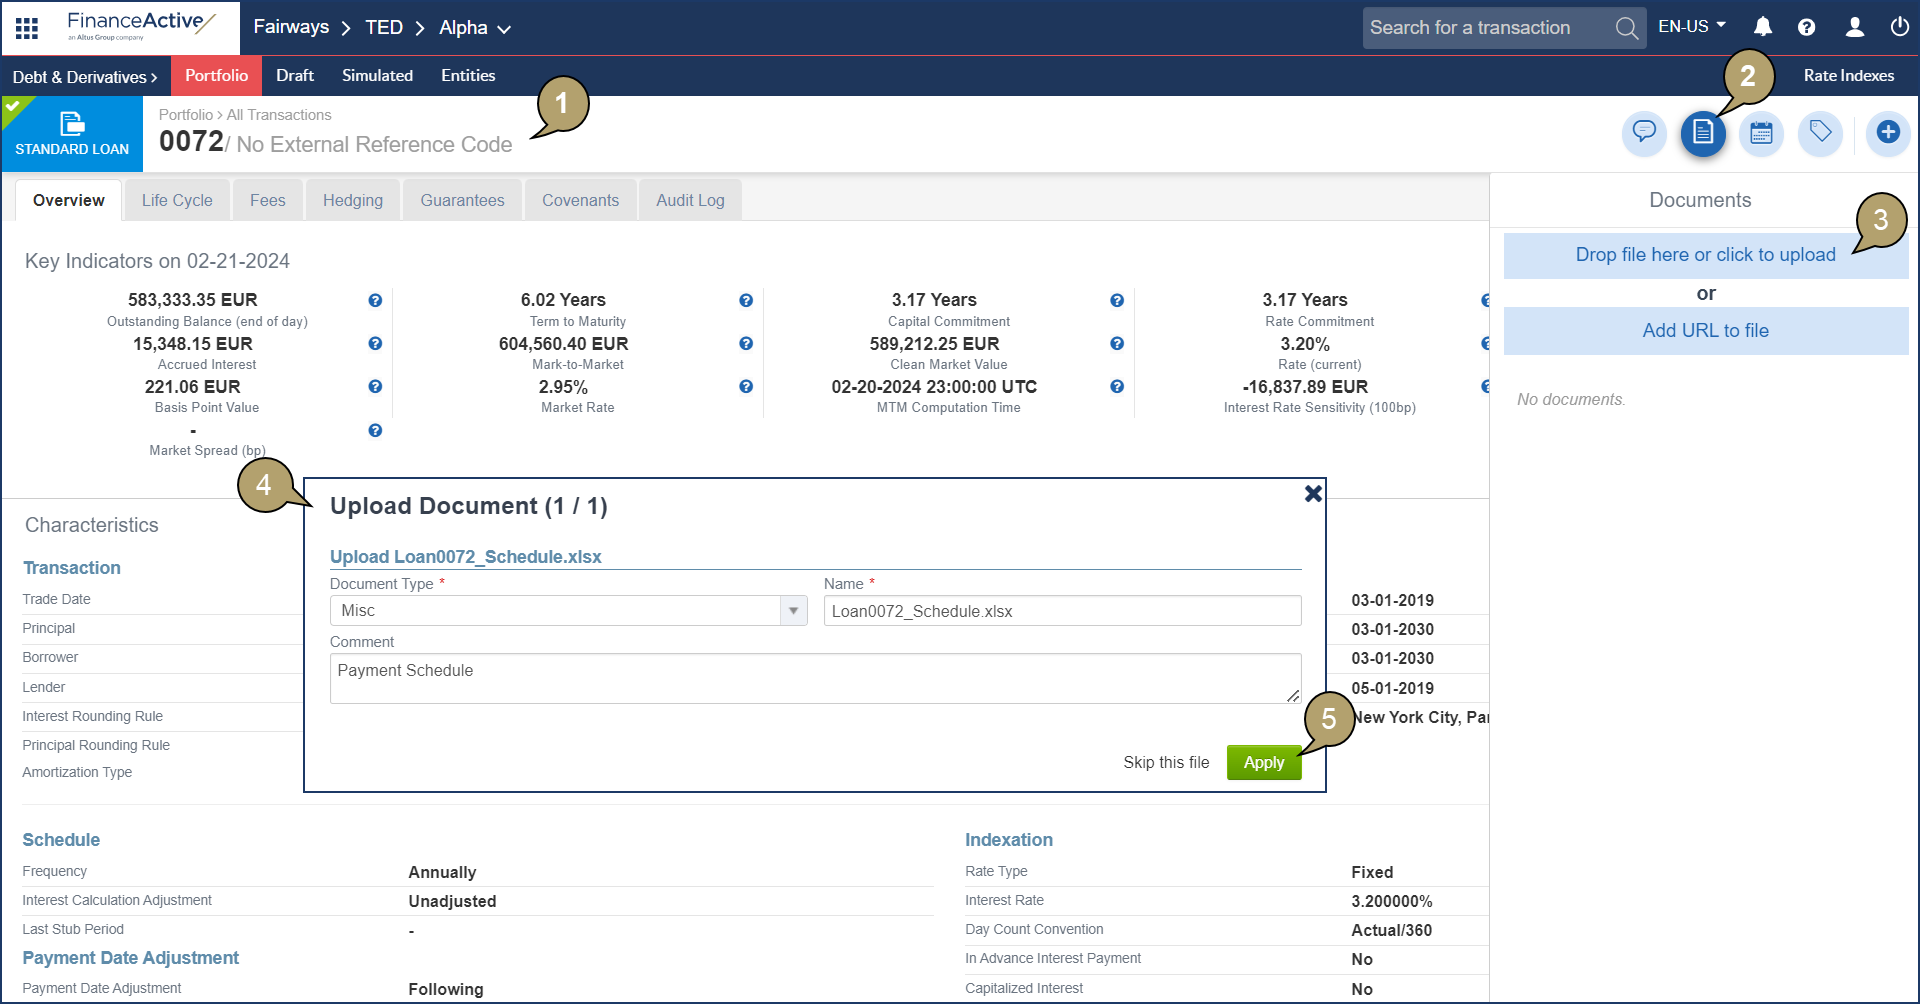The image size is (1920, 1004).
Task: Expand the EN-US language dropdown
Action: click(1691, 27)
